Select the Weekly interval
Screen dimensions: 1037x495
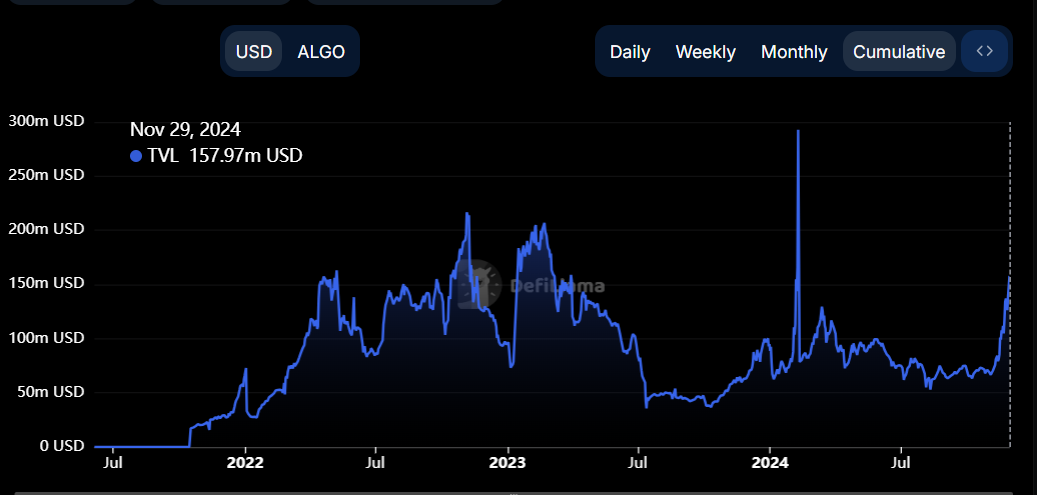[x=706, y=52]
